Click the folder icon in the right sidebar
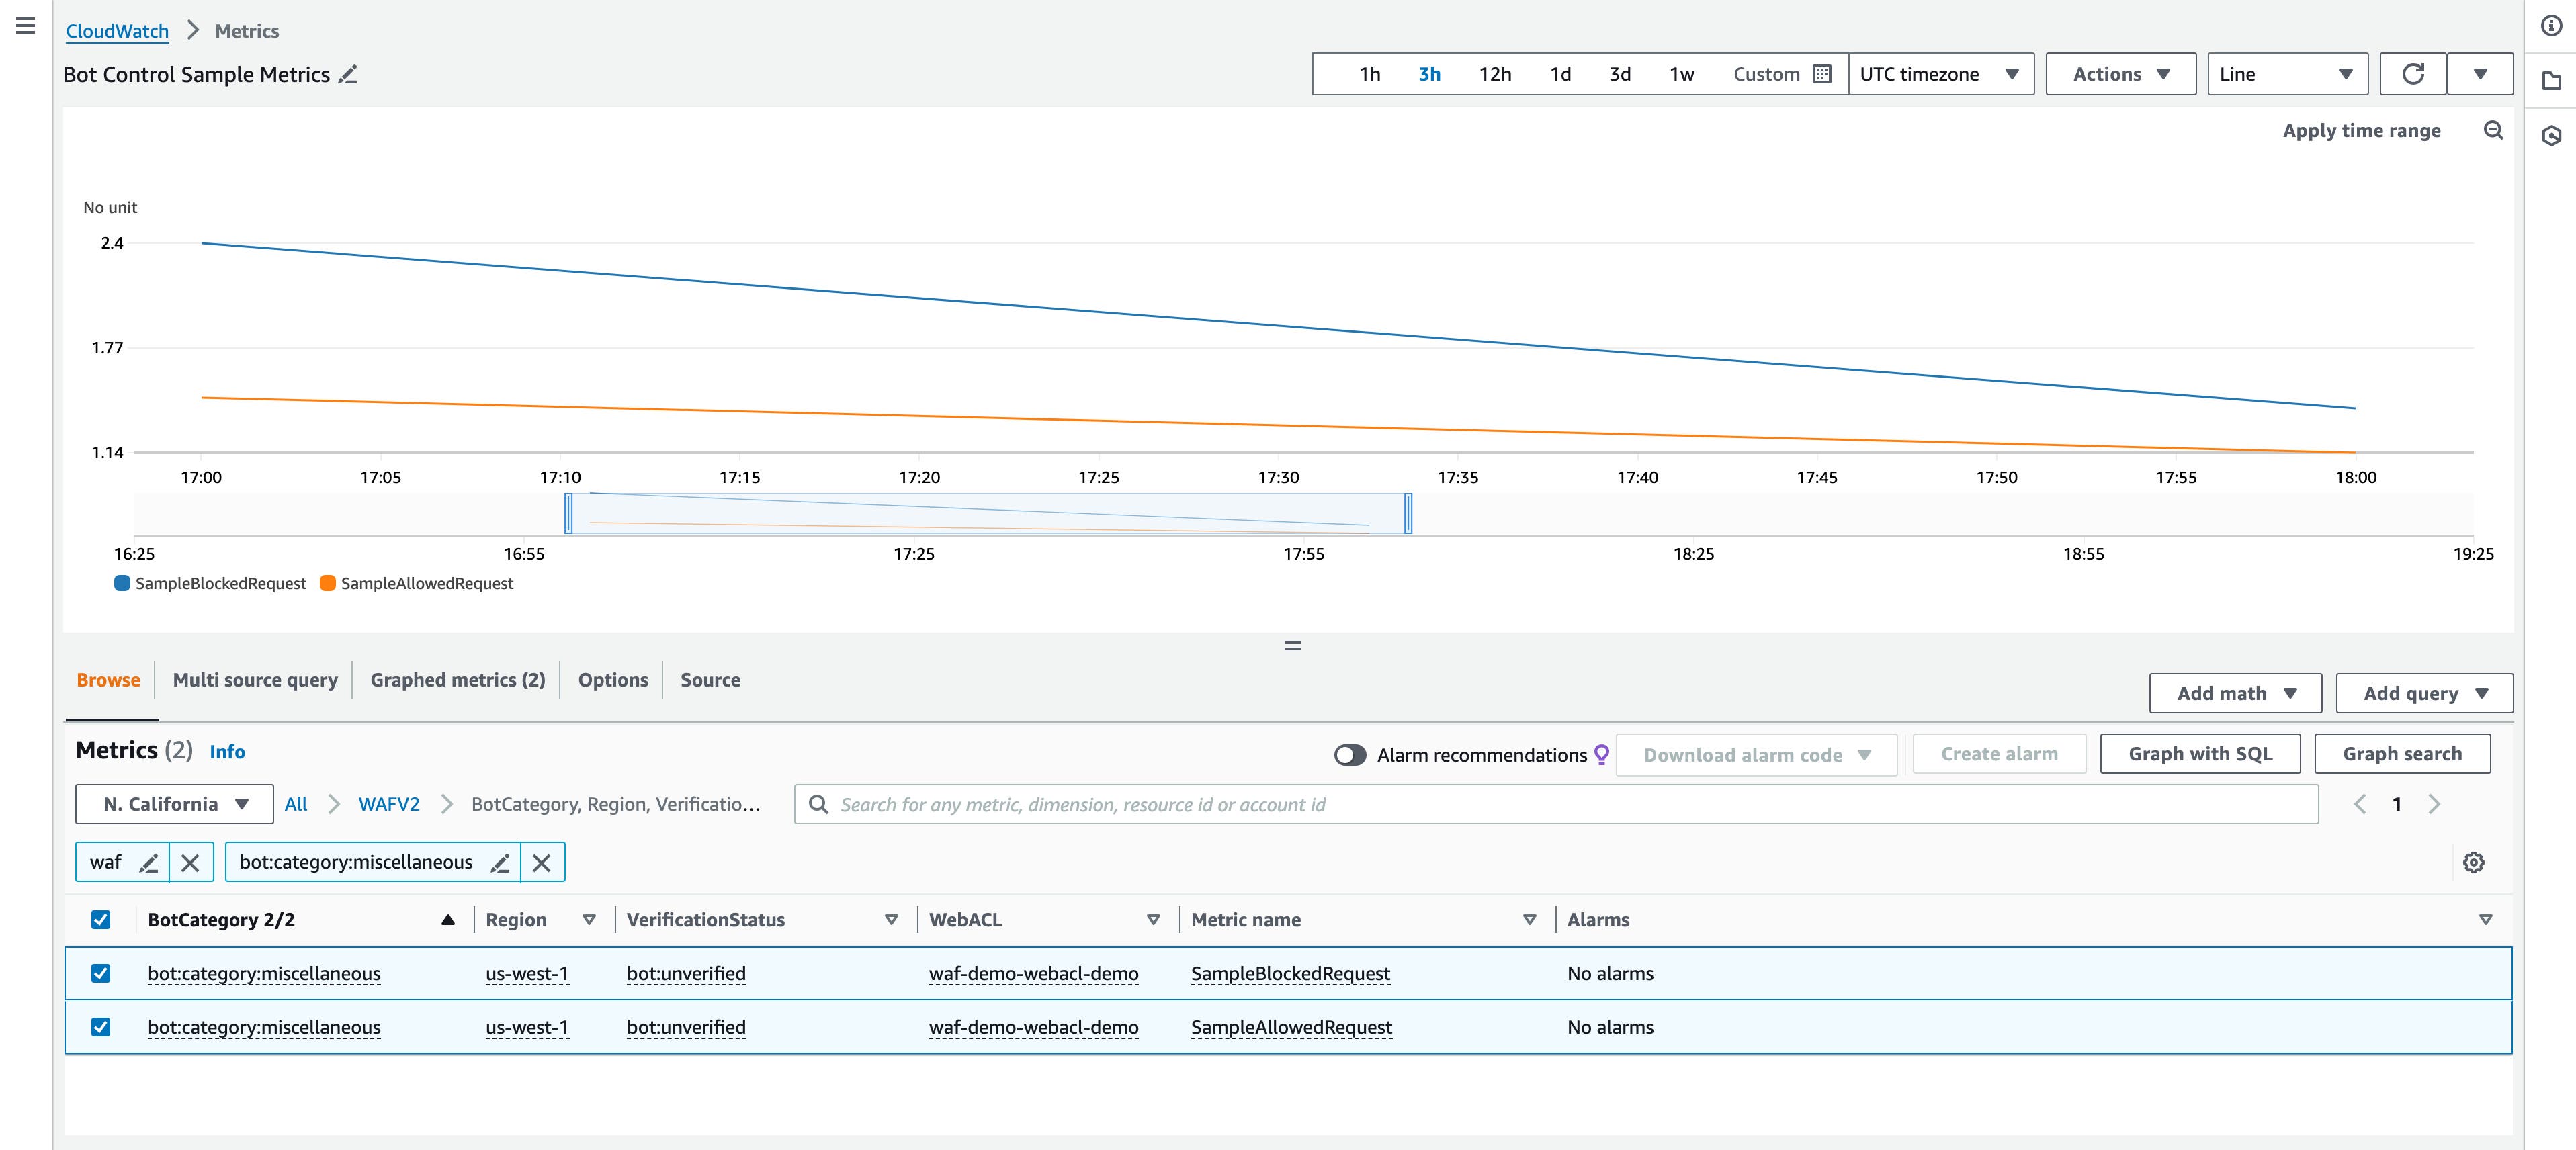This screenshot has width=2576, height=1150. pyautogui.click(x=2551, y=80)
